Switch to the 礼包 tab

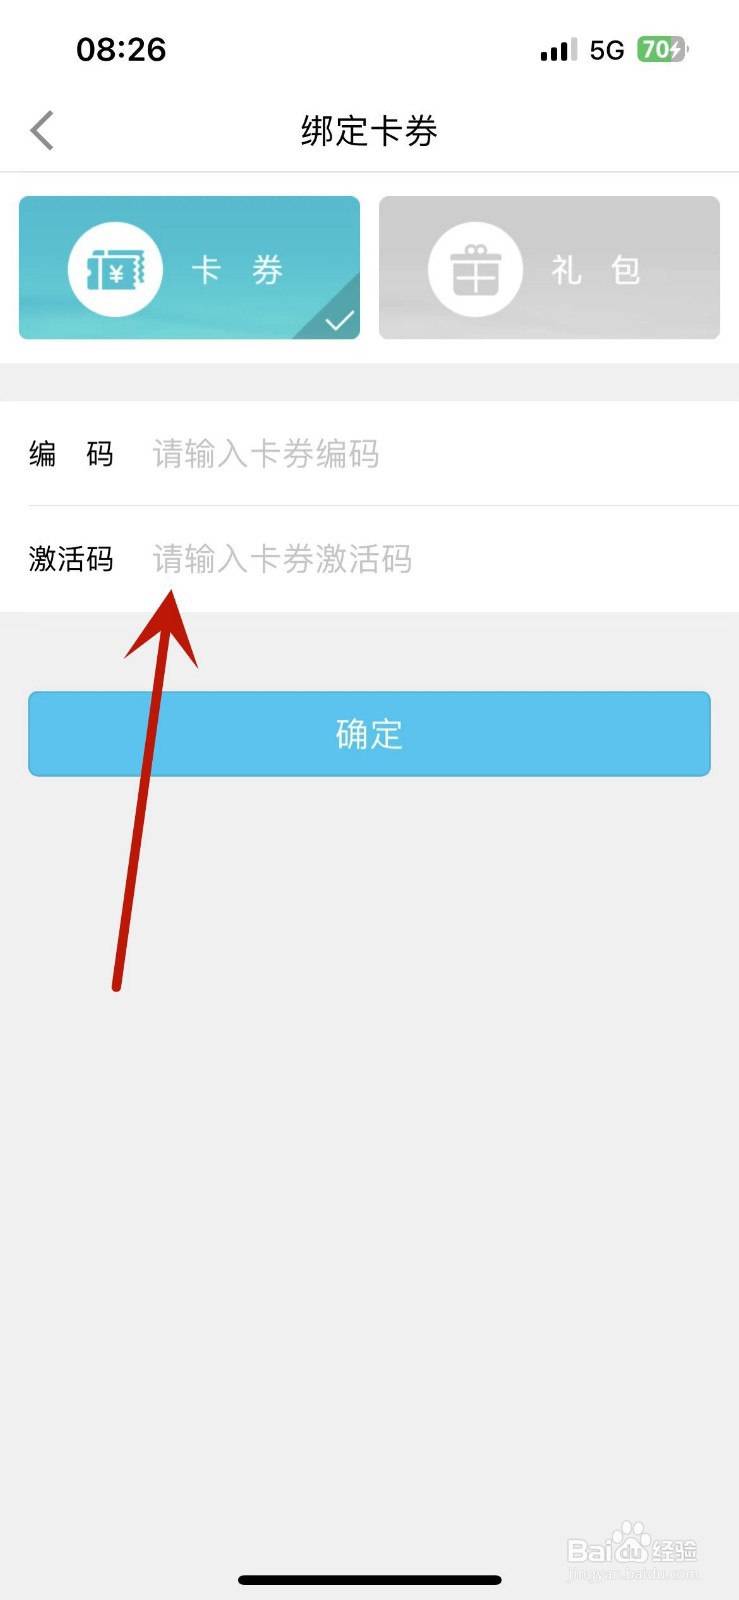pos(549,268)
